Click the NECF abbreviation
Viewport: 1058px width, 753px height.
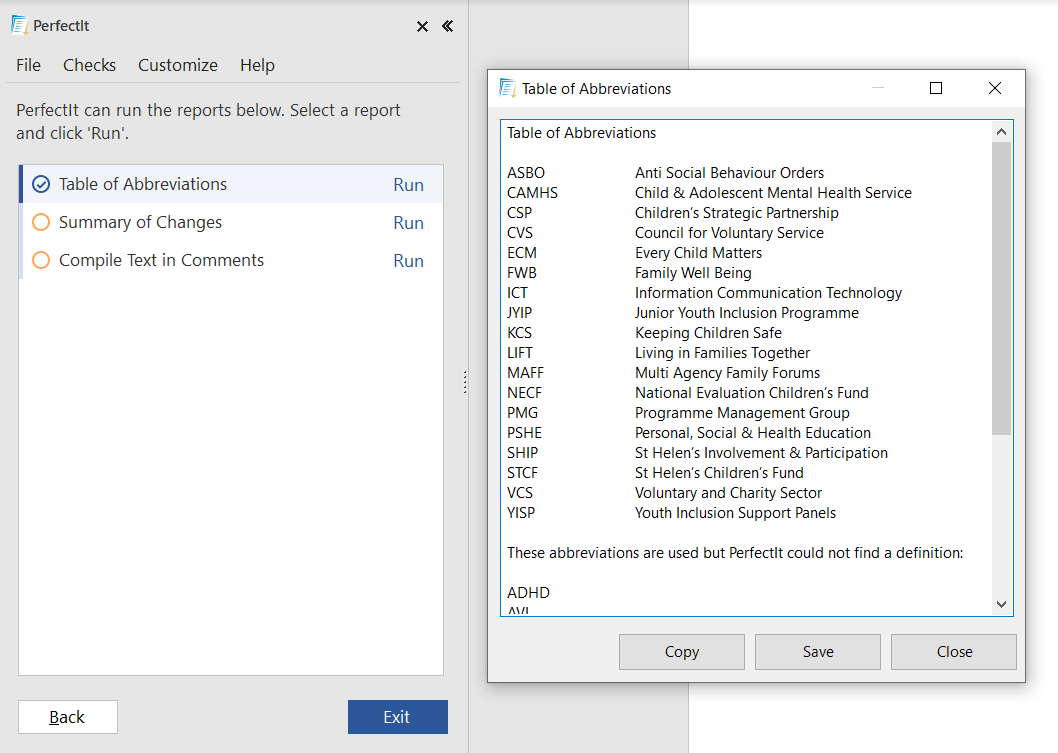click(x=524, y=393)
